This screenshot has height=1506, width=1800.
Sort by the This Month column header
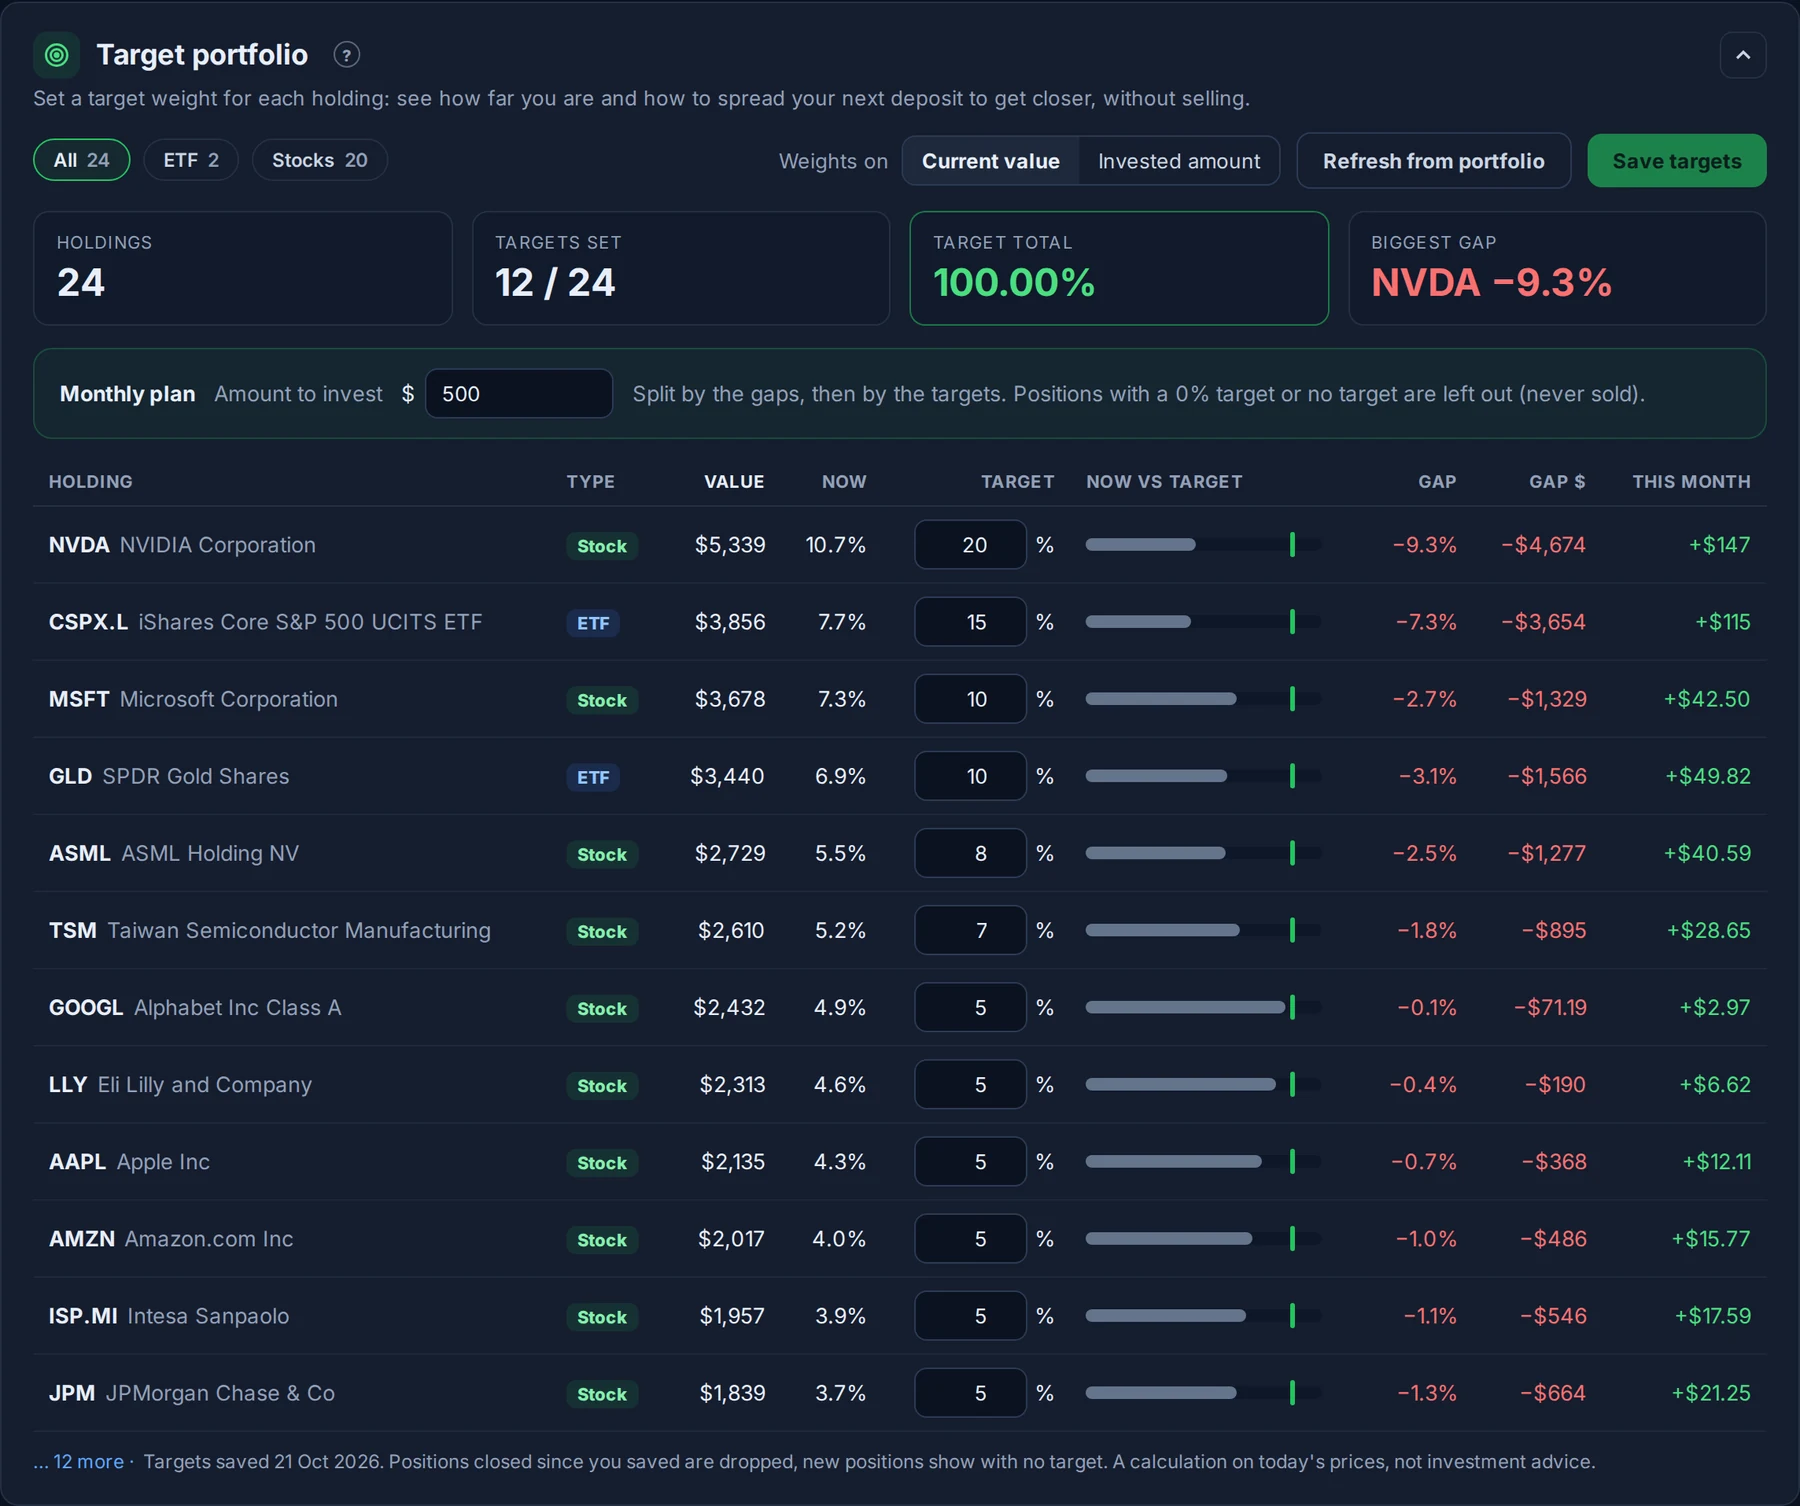coord(1692,482)
